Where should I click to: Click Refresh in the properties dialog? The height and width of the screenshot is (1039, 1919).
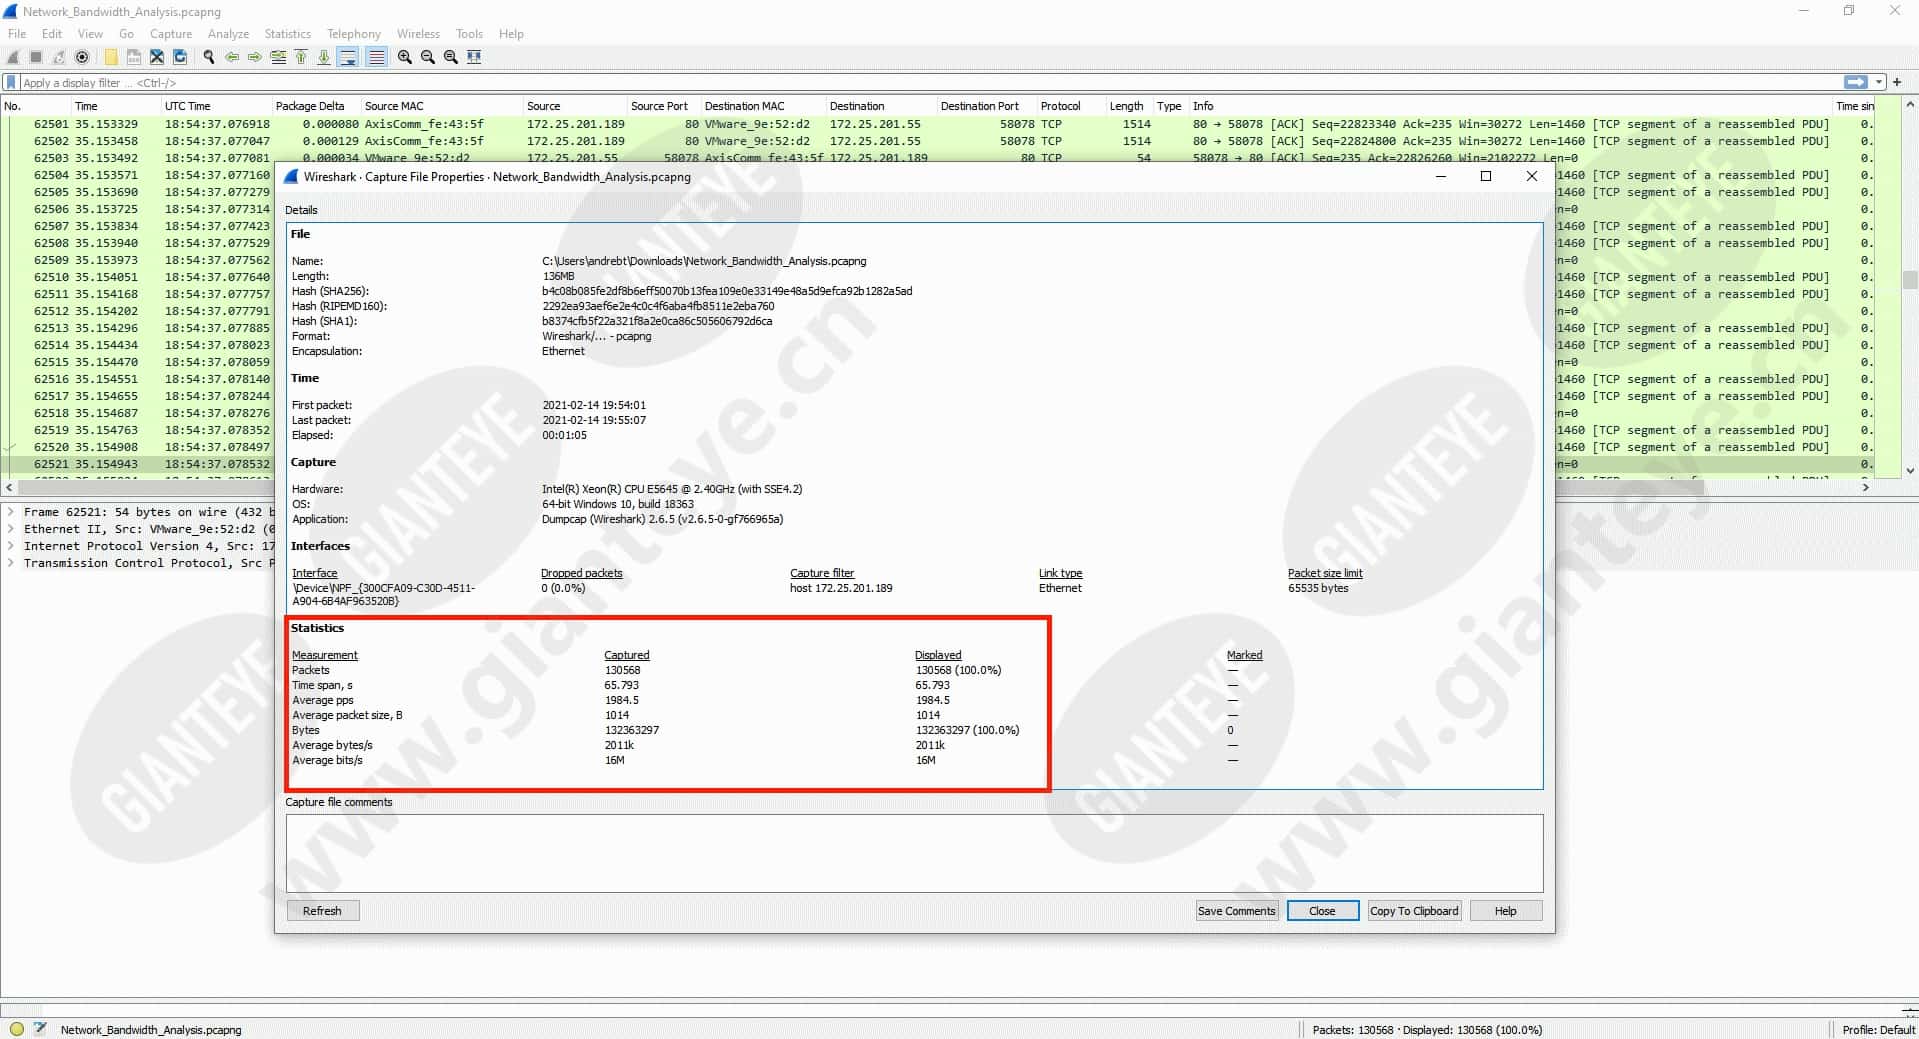coord(322,911)
